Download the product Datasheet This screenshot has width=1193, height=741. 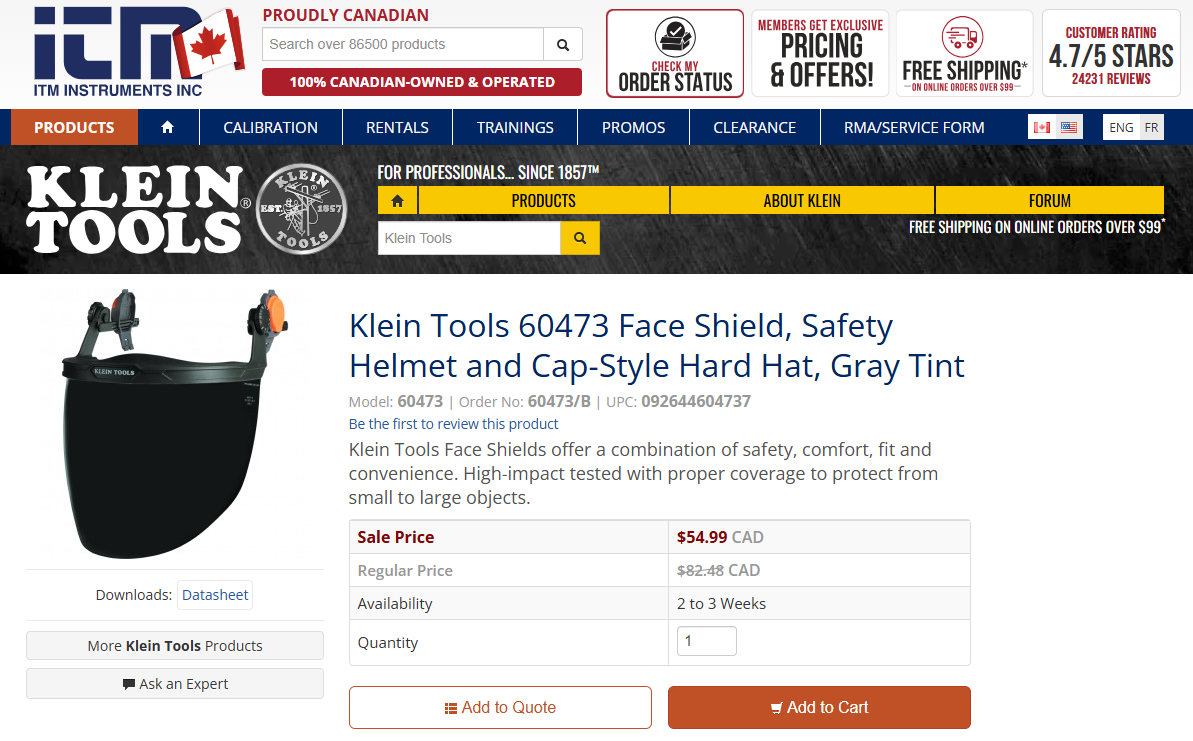[214, 594]
